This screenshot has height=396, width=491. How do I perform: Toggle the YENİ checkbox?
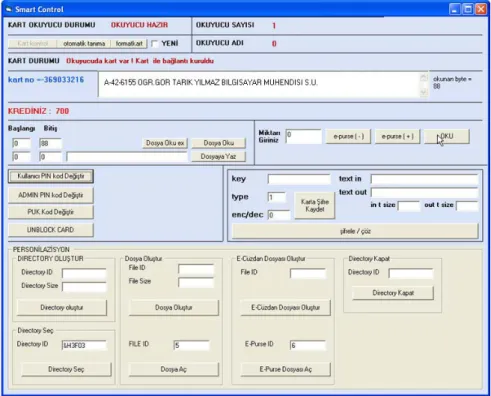(x=154, y=44)
